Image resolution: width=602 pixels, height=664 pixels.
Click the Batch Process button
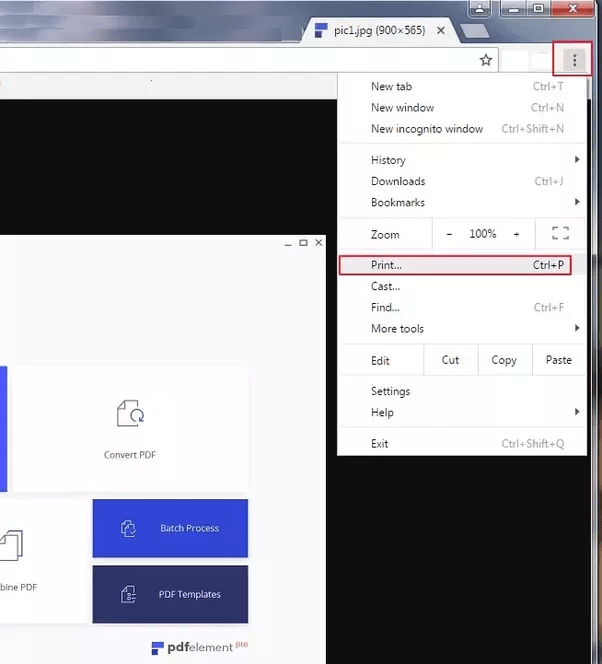point(170,528)
